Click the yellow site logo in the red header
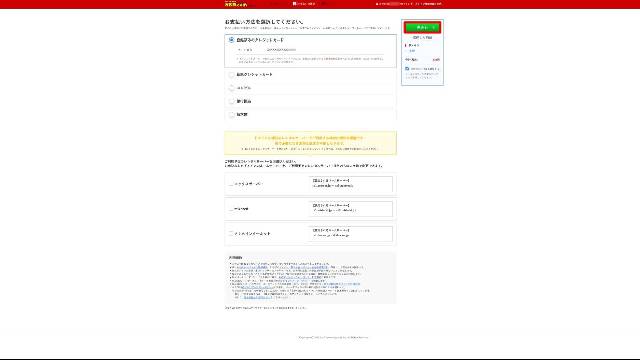The height and width of the screenshot is (360, 640). (x=236, y=4)
